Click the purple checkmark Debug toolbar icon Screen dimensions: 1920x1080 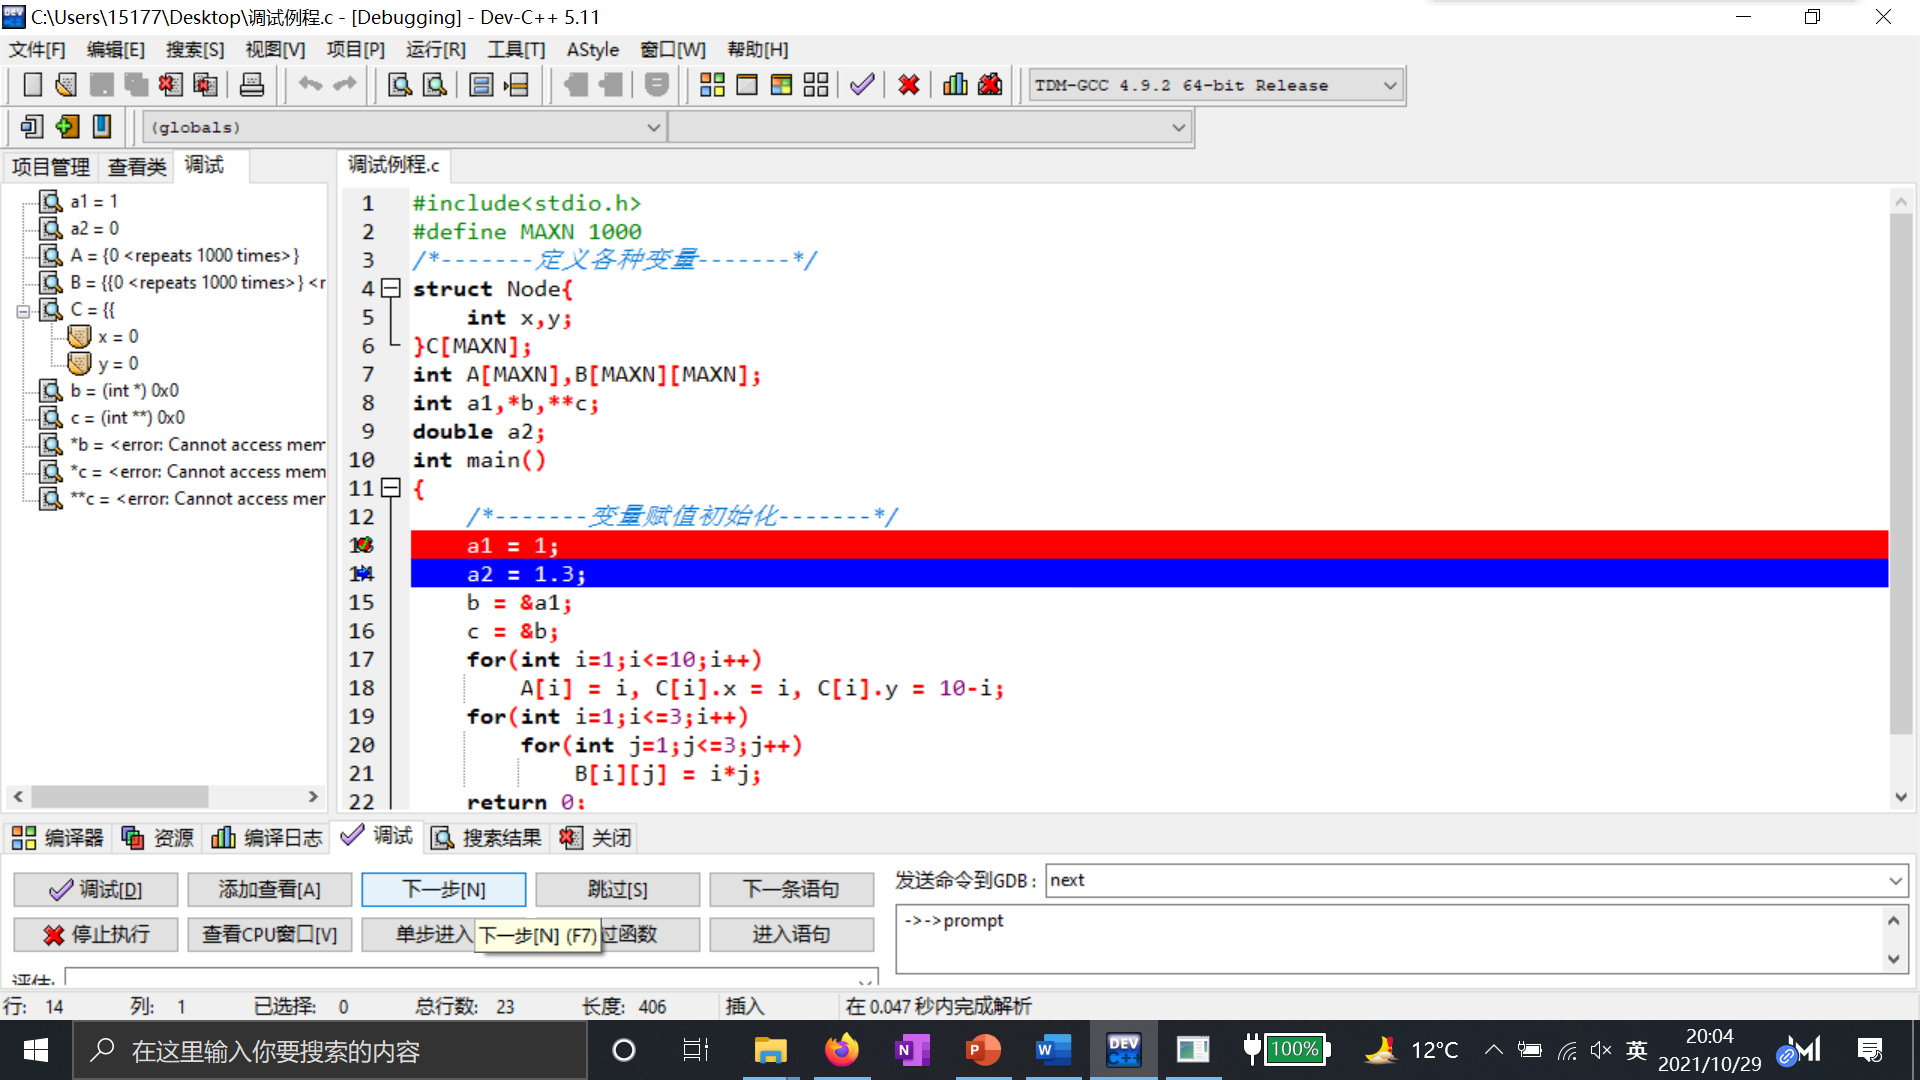pyautogui.click(x=862, y=85)
